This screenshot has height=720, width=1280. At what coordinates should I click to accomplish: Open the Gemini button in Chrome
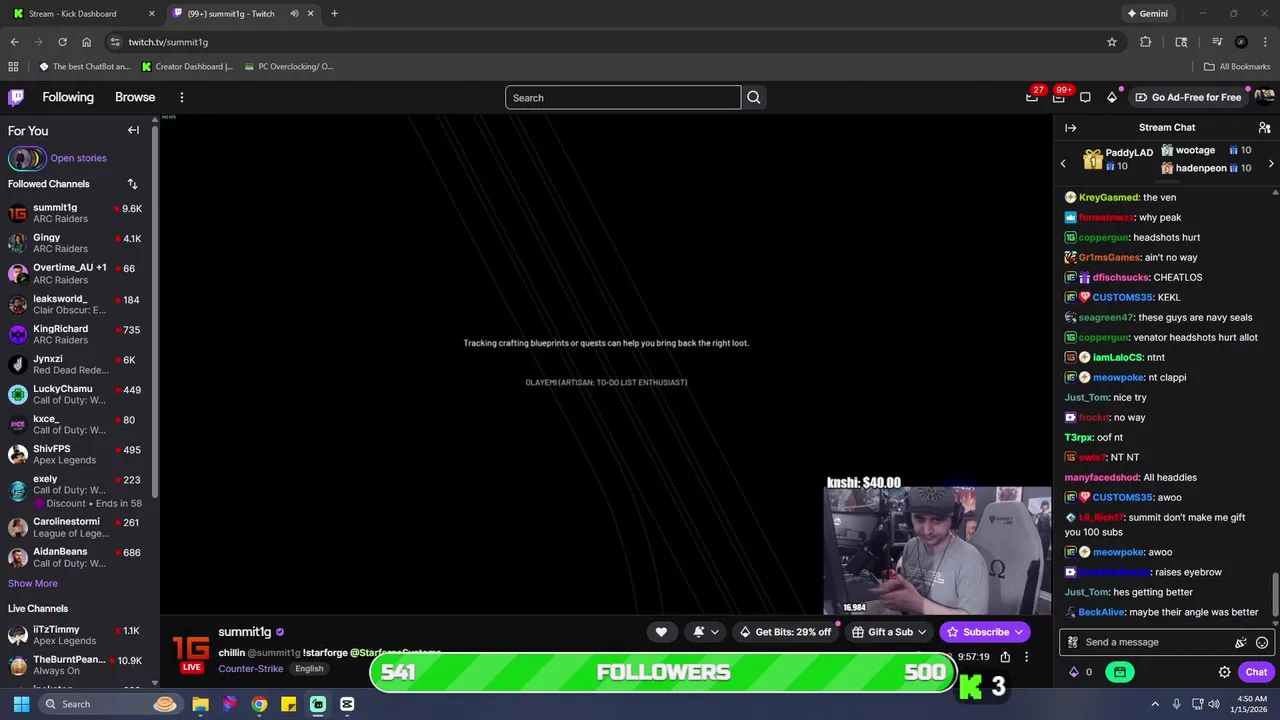[1147, 14]
